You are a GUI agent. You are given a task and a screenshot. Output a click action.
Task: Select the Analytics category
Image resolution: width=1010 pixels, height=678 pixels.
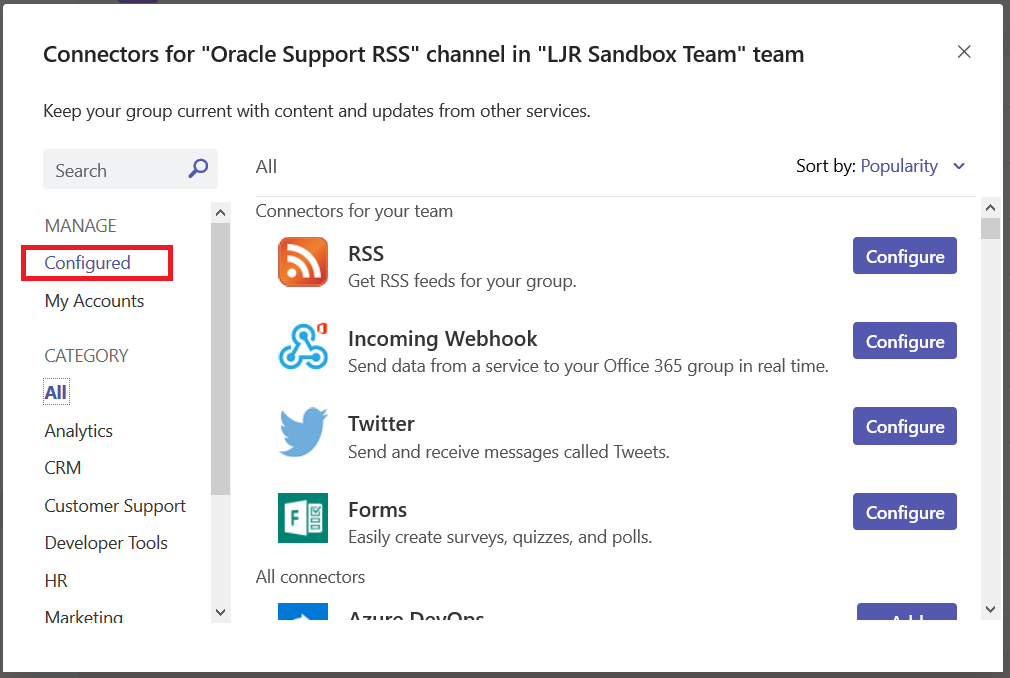pyautogui.click(x=79, y=431)
